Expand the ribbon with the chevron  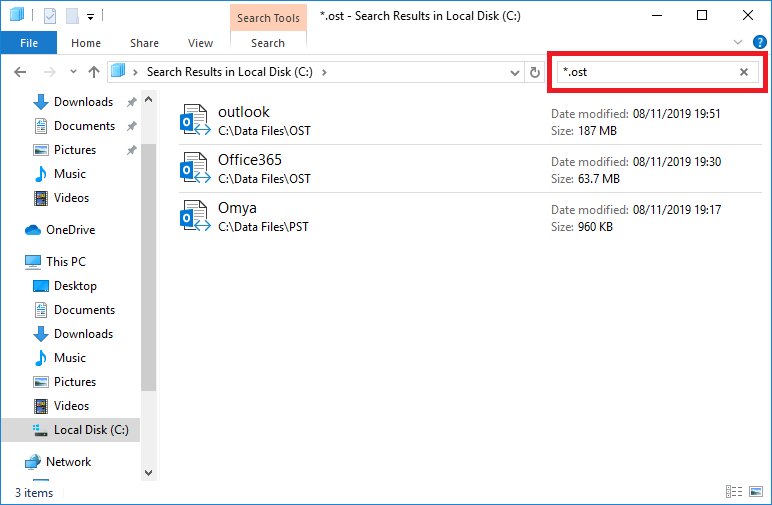click(737, 43)
